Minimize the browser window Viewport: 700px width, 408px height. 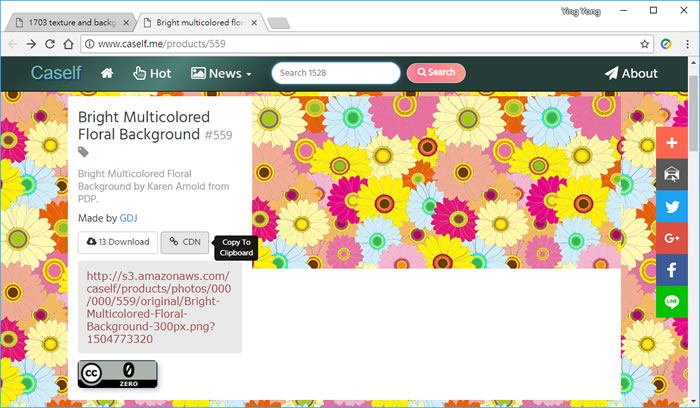coord(624,11)
